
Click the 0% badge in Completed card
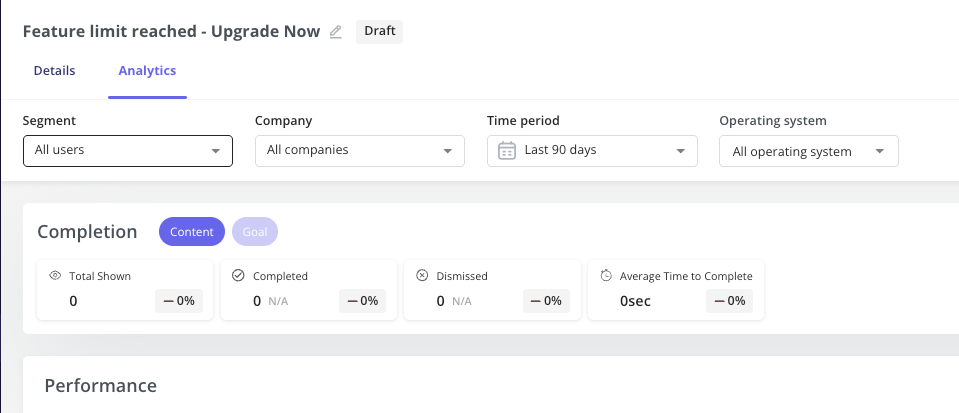[x=363, y=300]
